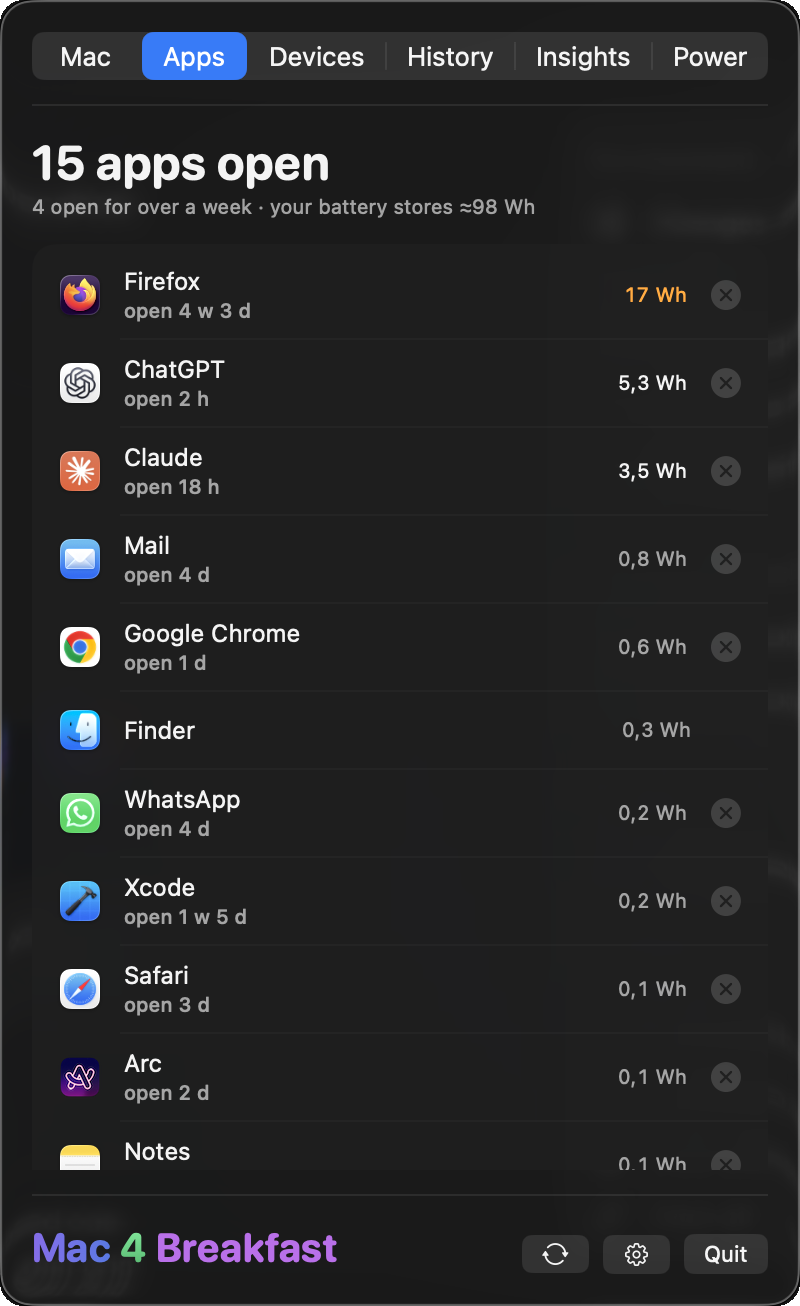
Task: Quit Firefox with its X button
Action: 726,295
